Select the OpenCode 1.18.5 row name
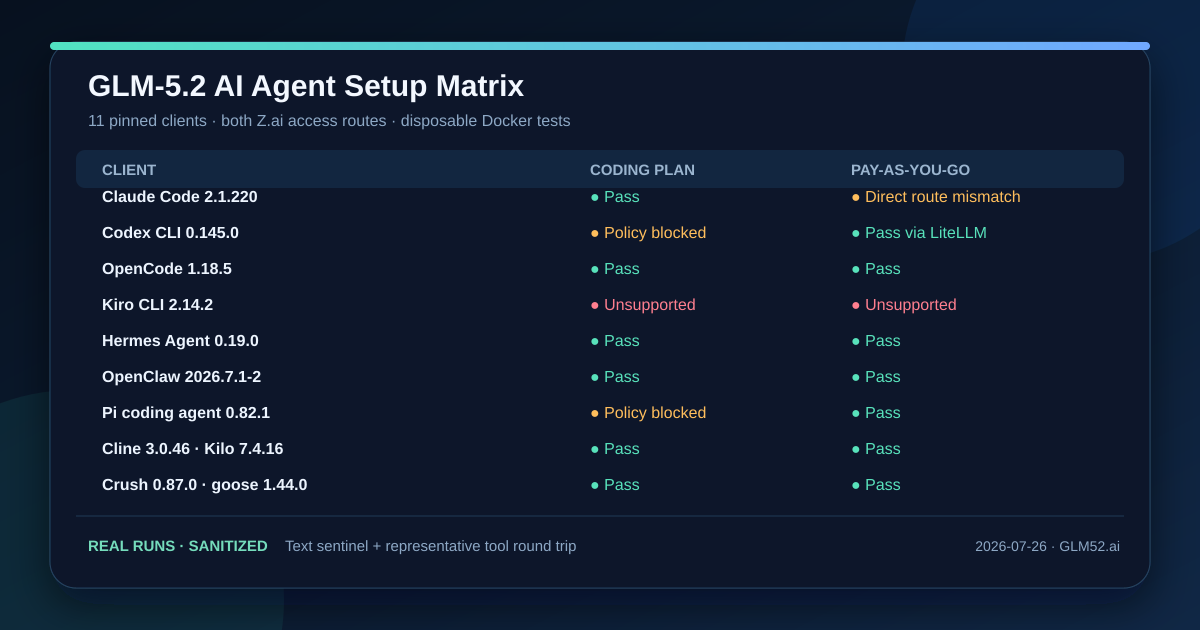Viewport: 1200px width, 630px height. 167,269
